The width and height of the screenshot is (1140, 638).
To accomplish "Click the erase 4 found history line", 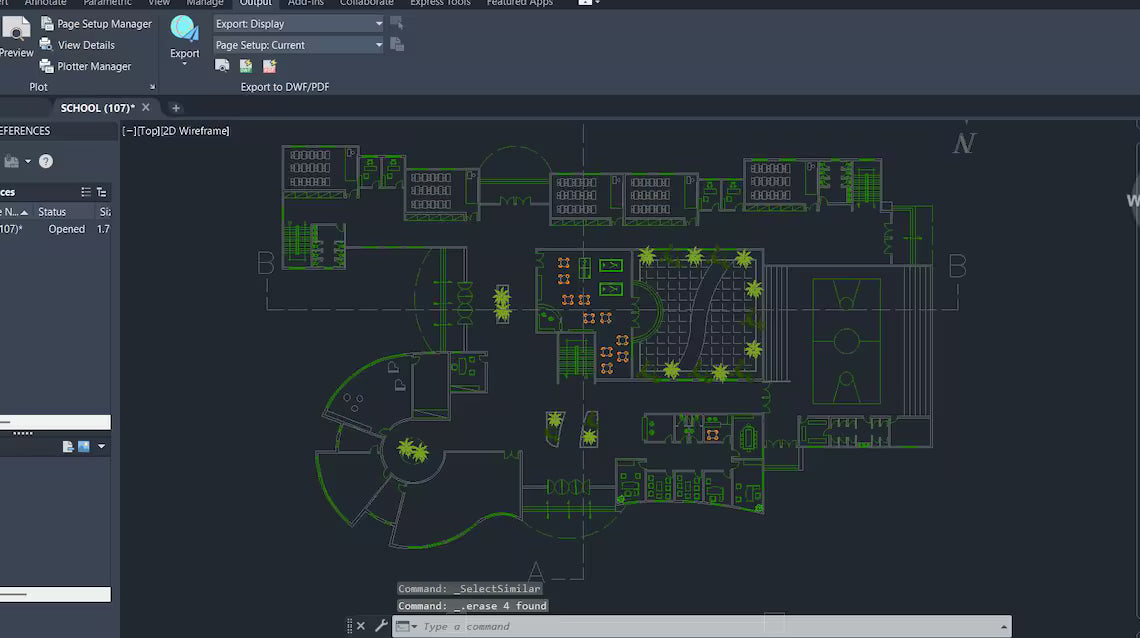I will (472, 606).
